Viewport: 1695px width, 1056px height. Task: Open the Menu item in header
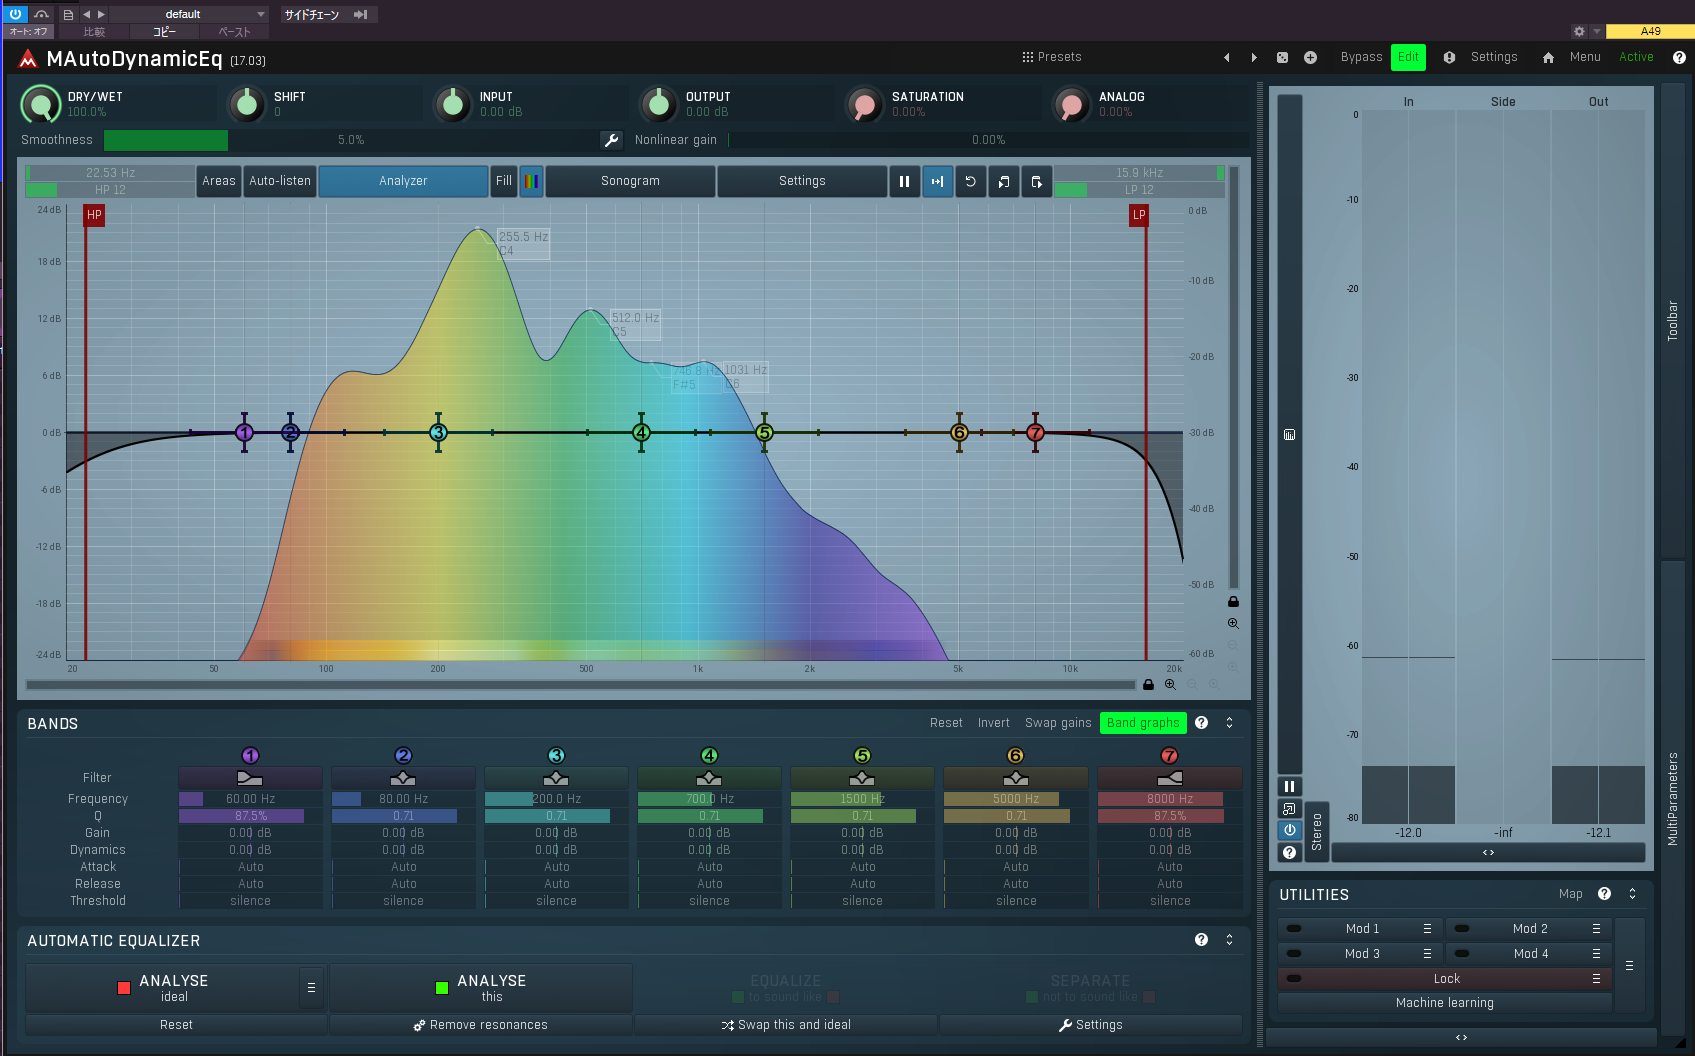pos(1585,57)
